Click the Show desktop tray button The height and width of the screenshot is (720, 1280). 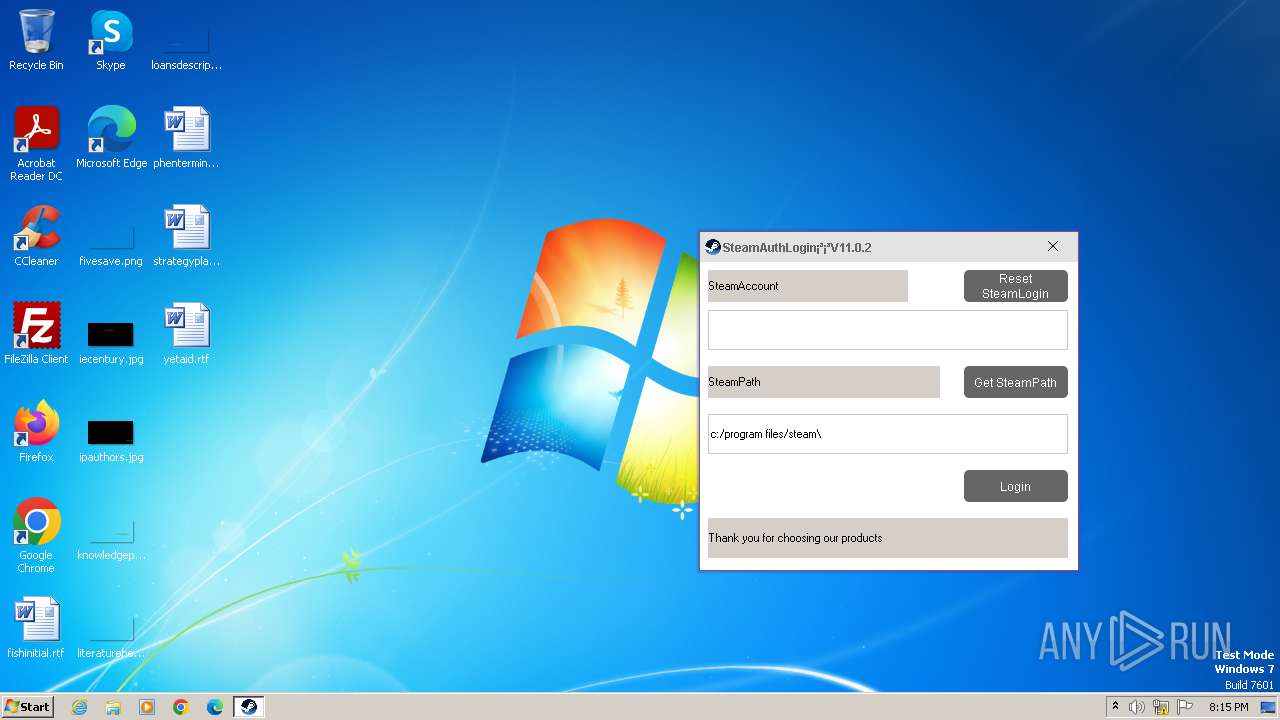point(1269,707)
